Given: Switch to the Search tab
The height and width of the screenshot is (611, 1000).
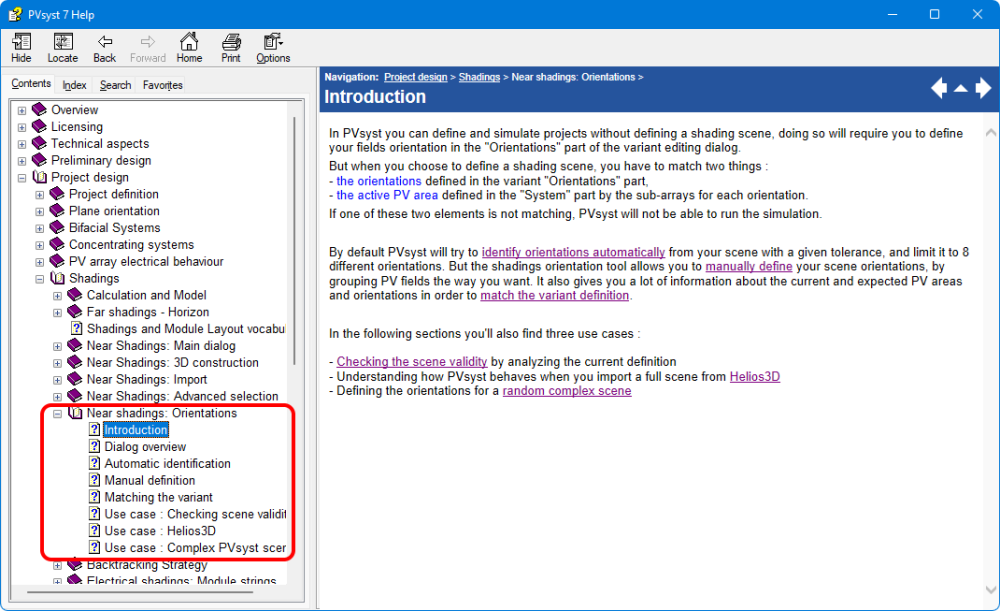Looking at the screenshot, I should 115,86.
